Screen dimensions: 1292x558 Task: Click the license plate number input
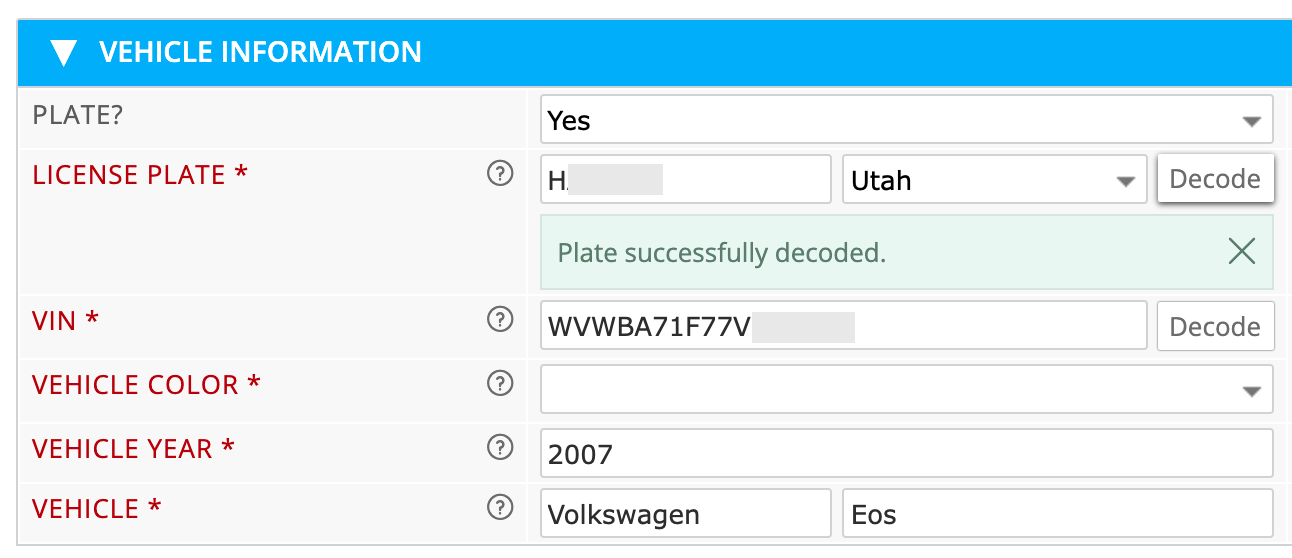pyautogui.click(x=685, y=180)
